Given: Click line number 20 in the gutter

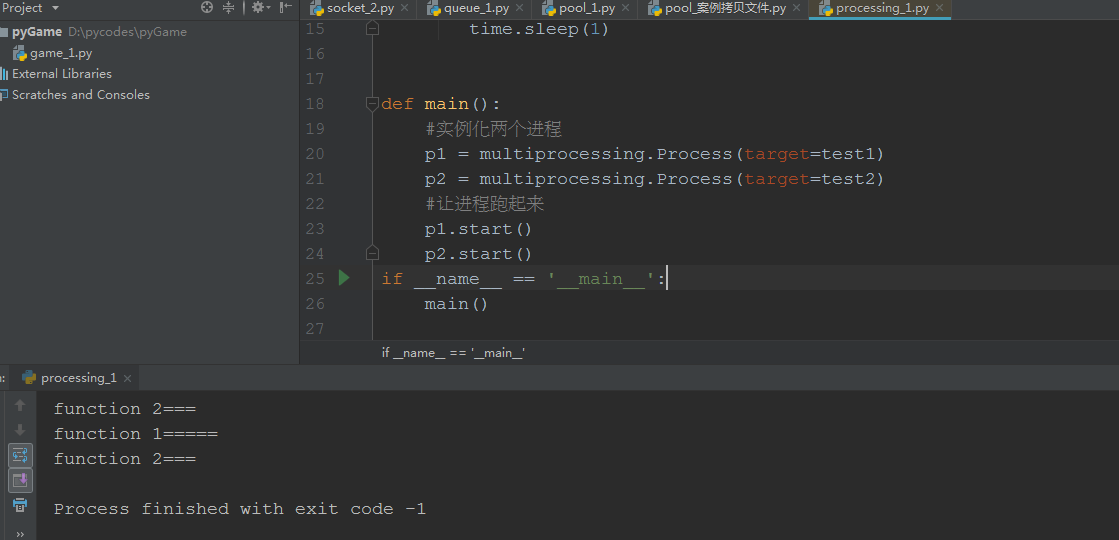Looking at the screenshot, I should click(315, 154).
